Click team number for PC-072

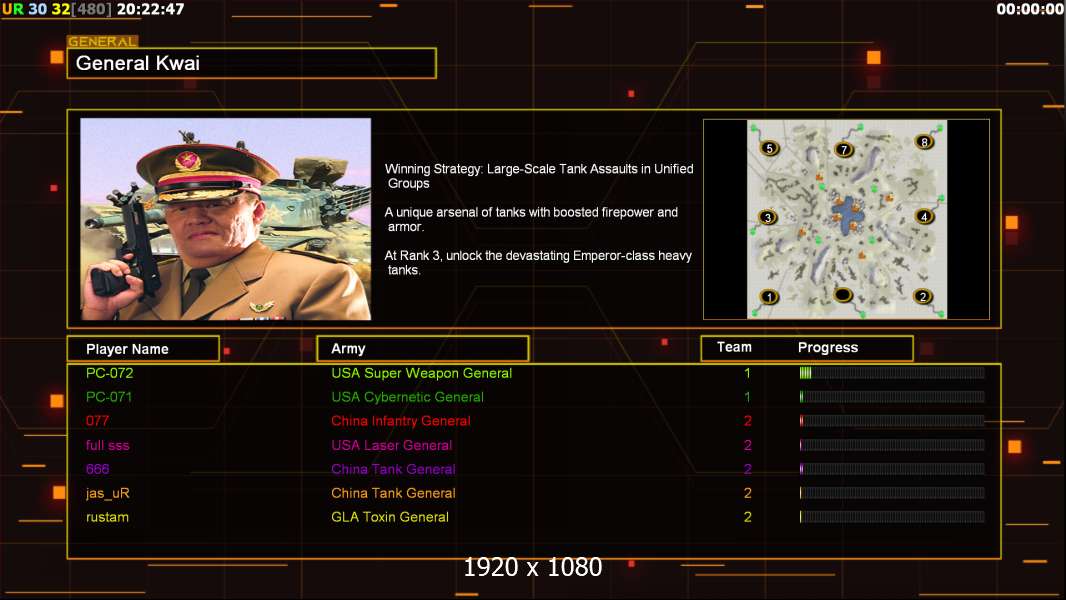[747, 373]
